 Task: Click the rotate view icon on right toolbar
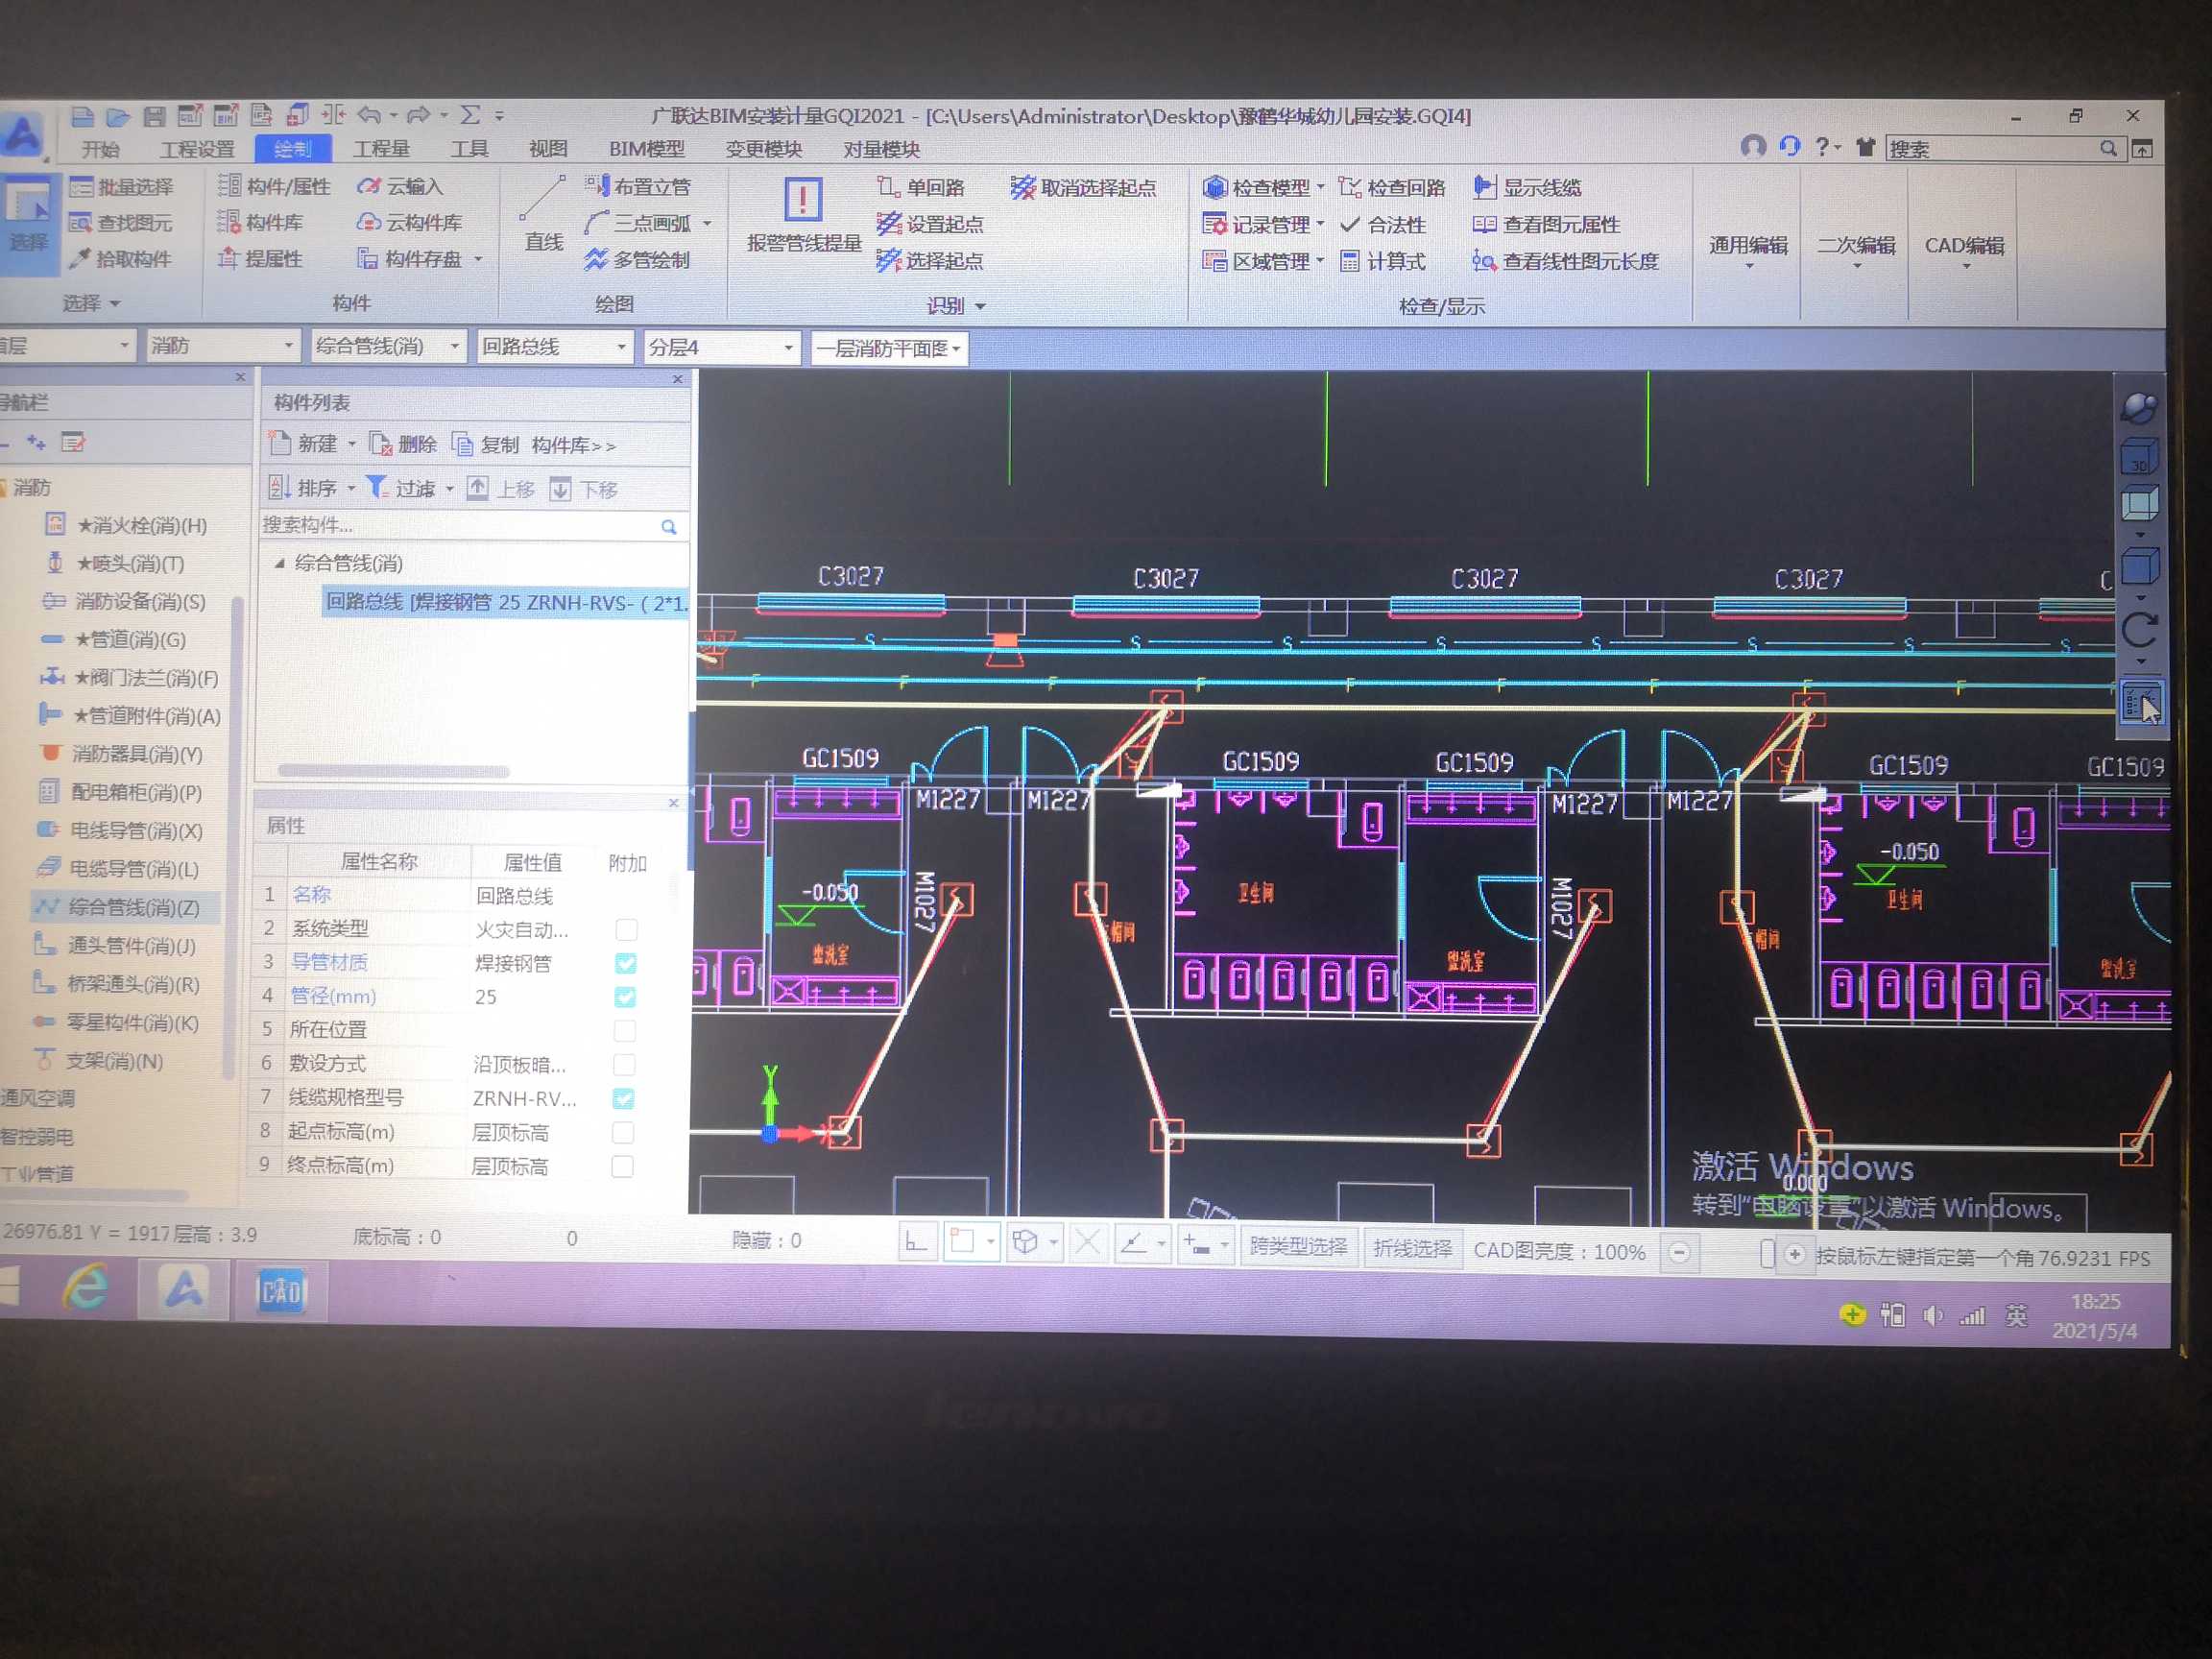click(x=2139, y=630)
